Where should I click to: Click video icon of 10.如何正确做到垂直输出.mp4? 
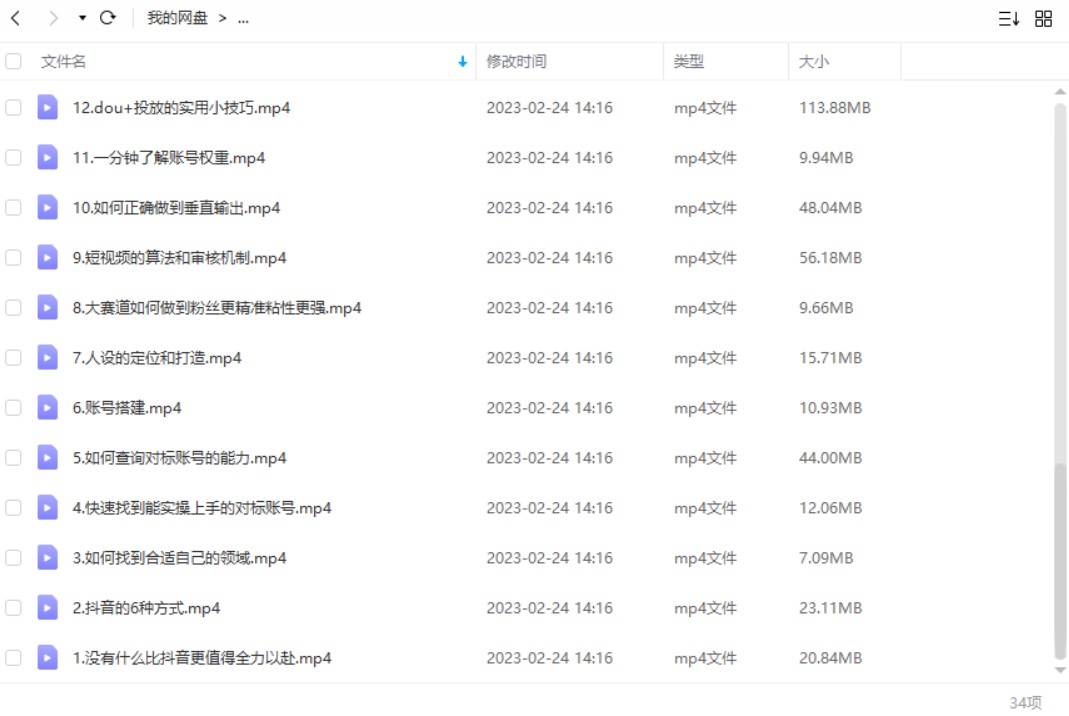(x=47, y=207)
